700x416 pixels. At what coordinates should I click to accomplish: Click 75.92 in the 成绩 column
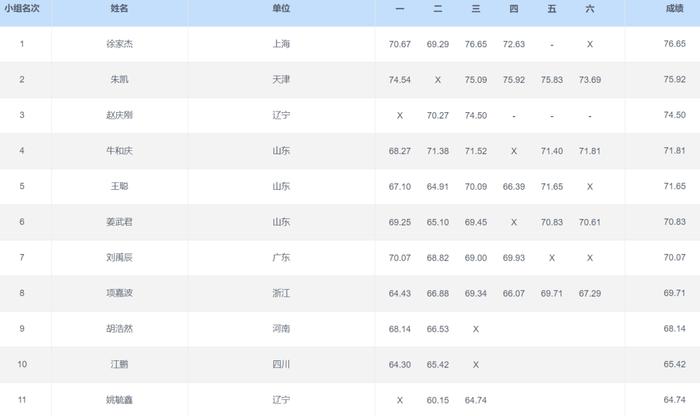click(x=675, y=79)
